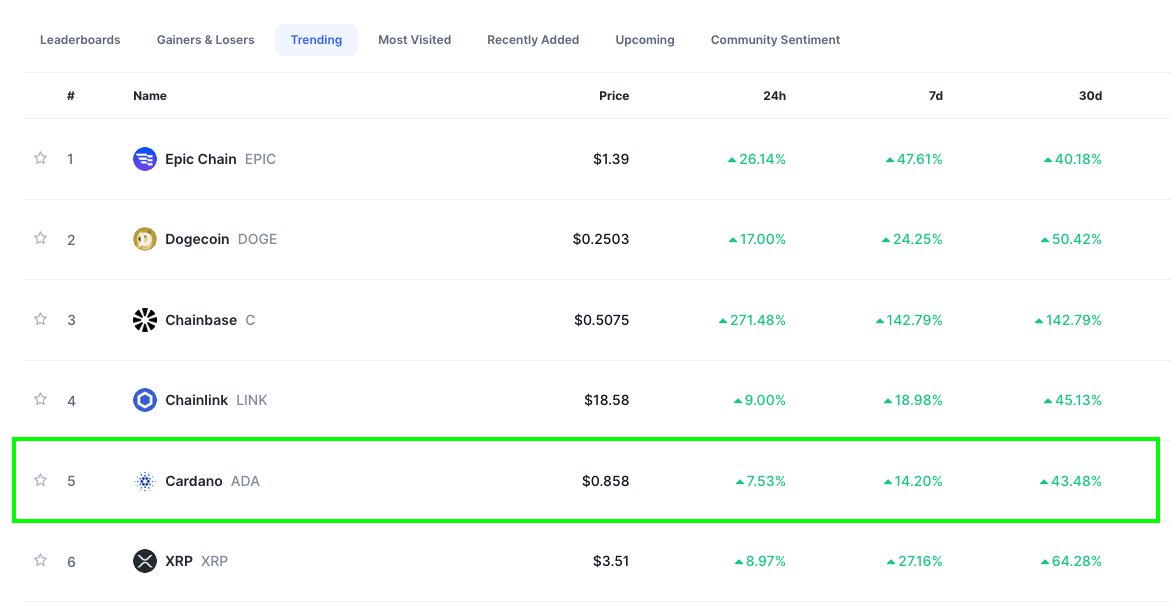
Task: Favorite Chainlink with its star
Action: (x=40, y=400)
